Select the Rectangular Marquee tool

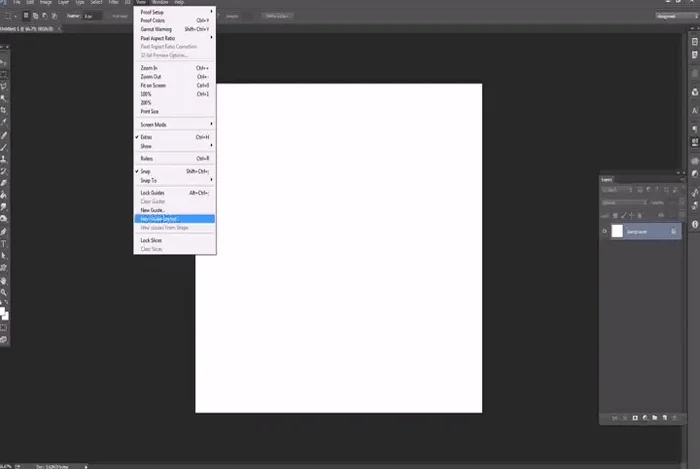coord(4,75)
